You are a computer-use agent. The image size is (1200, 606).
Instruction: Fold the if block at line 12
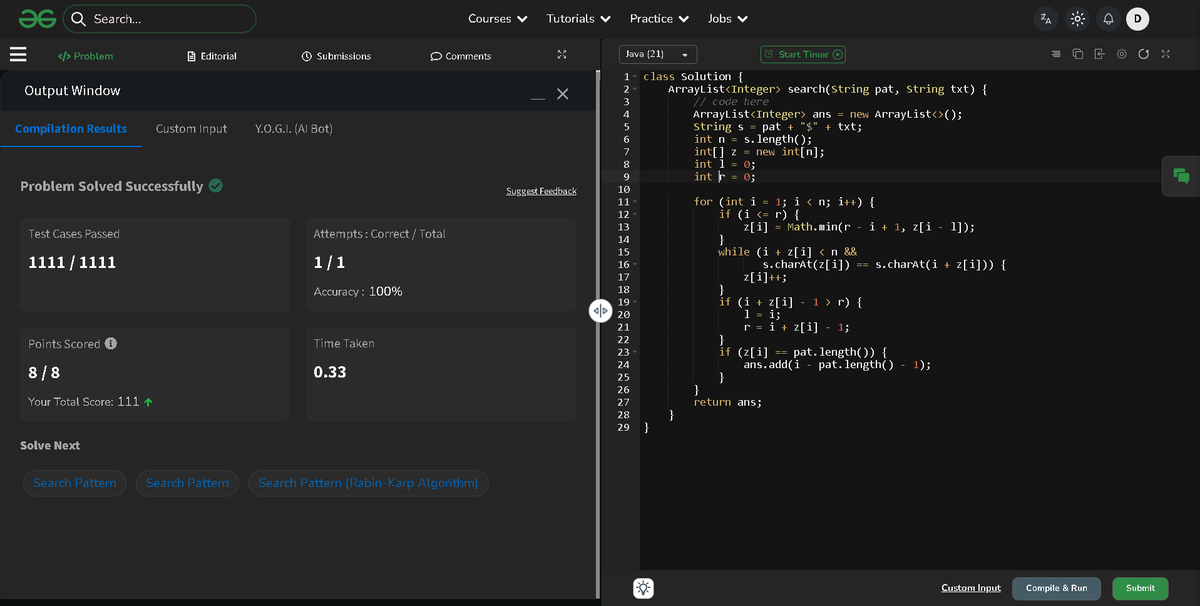[634, 214]
